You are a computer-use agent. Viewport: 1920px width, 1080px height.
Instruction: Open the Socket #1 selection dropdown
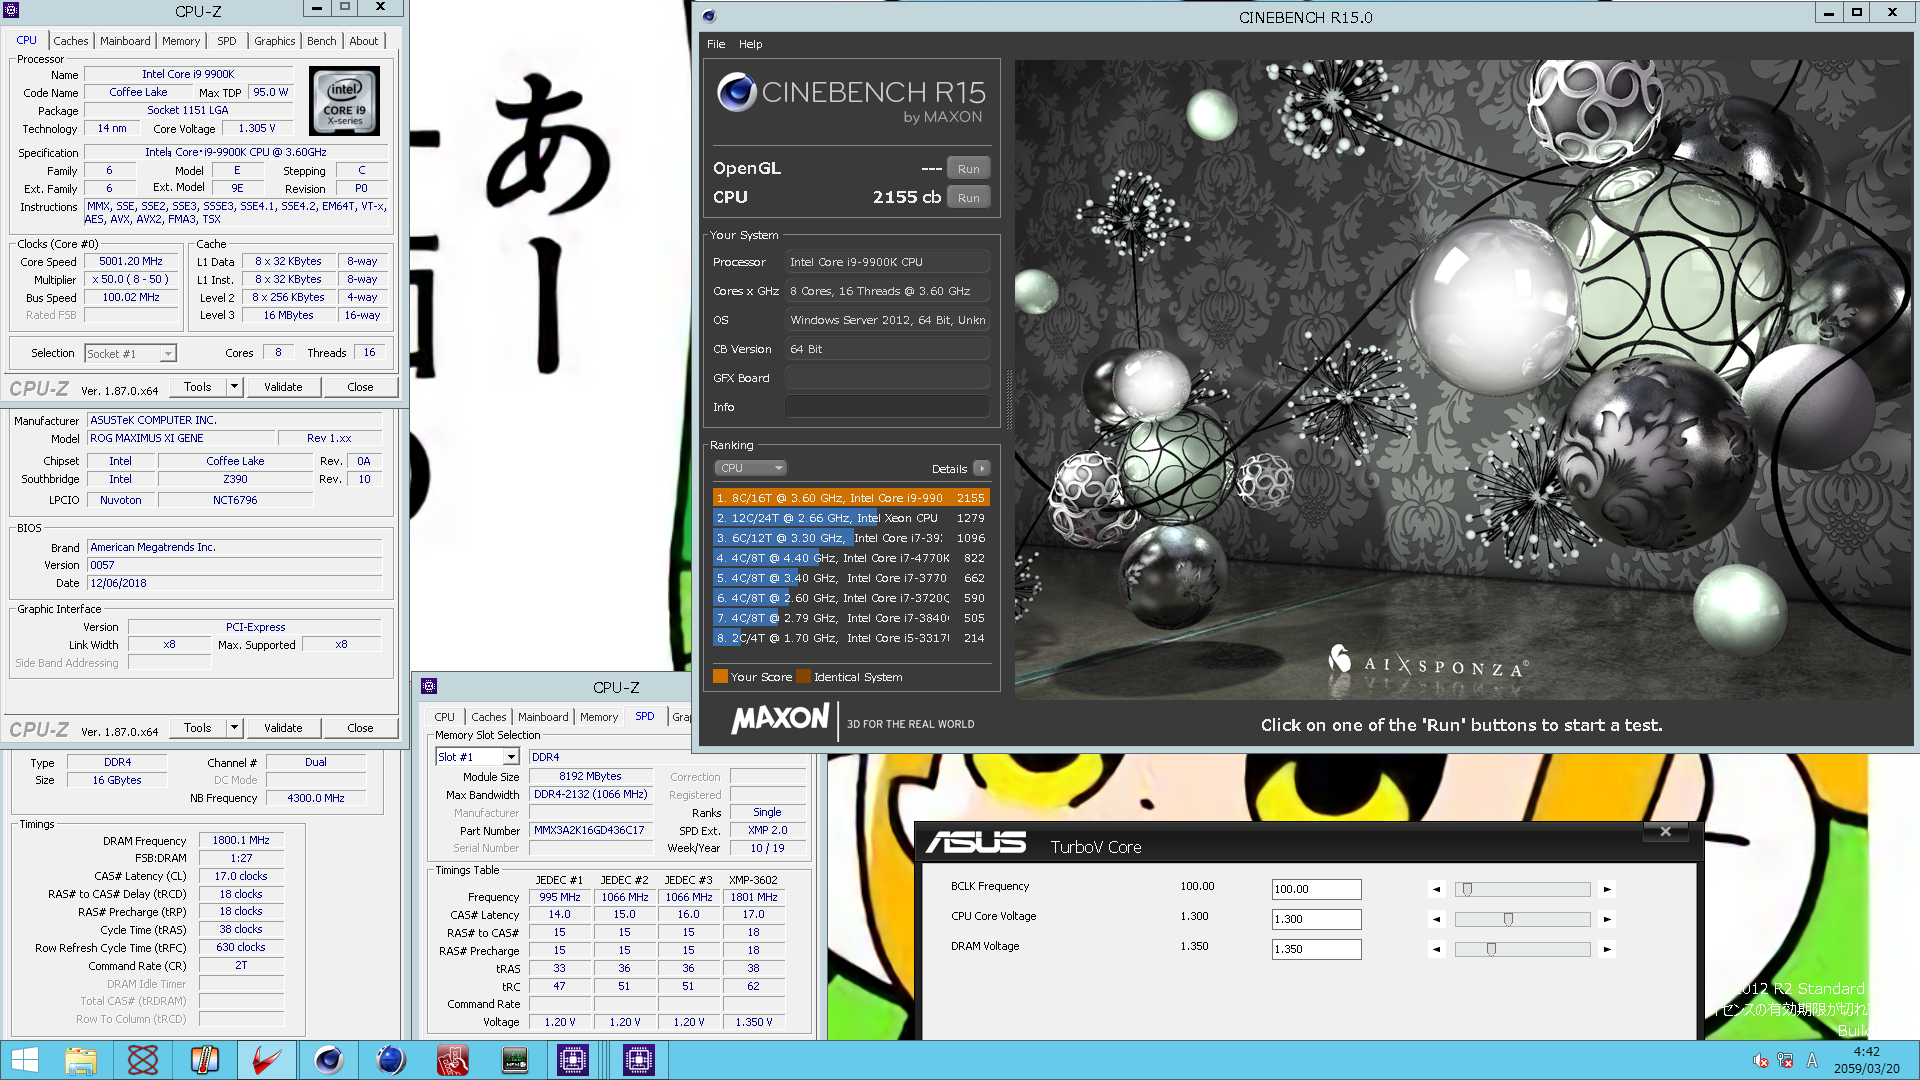131,353
